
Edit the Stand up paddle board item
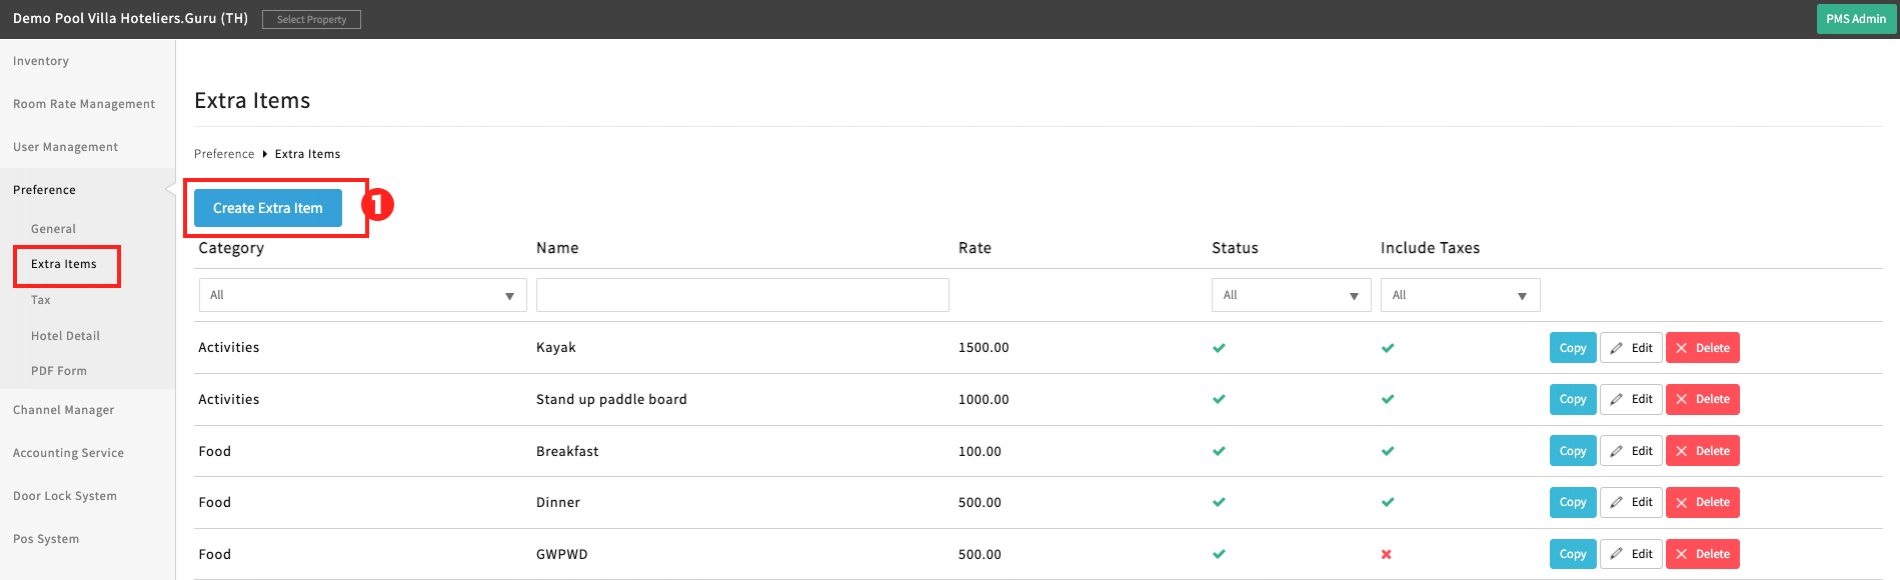1631,399
